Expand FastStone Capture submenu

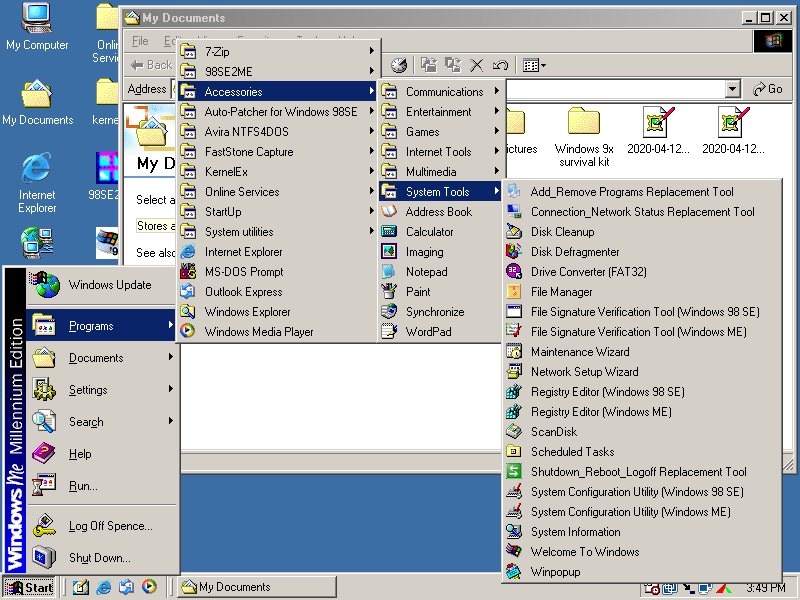coord(277,152)
